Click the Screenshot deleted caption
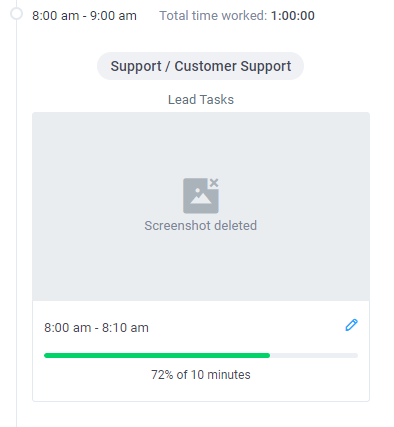The width and height of the screenshot is (394, 427). pos(201,226)
